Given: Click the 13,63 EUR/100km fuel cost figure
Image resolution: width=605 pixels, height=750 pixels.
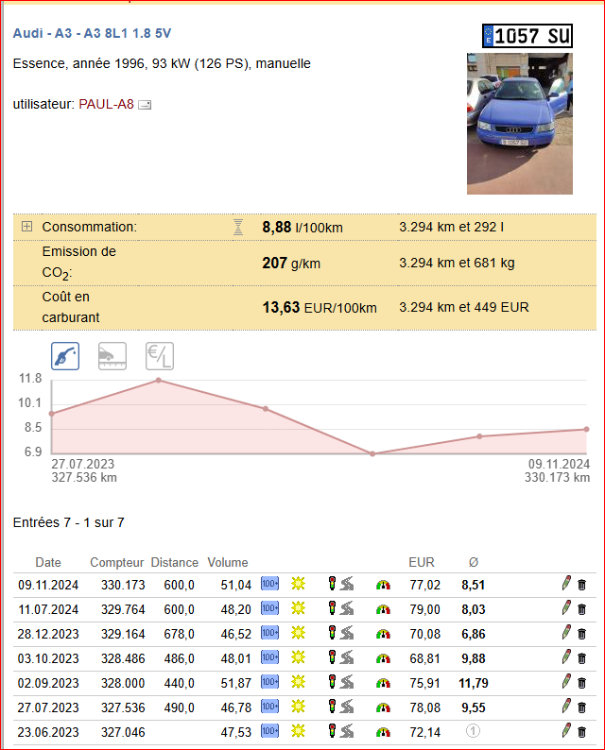Looking at the screenshot, I should [319, 308].
